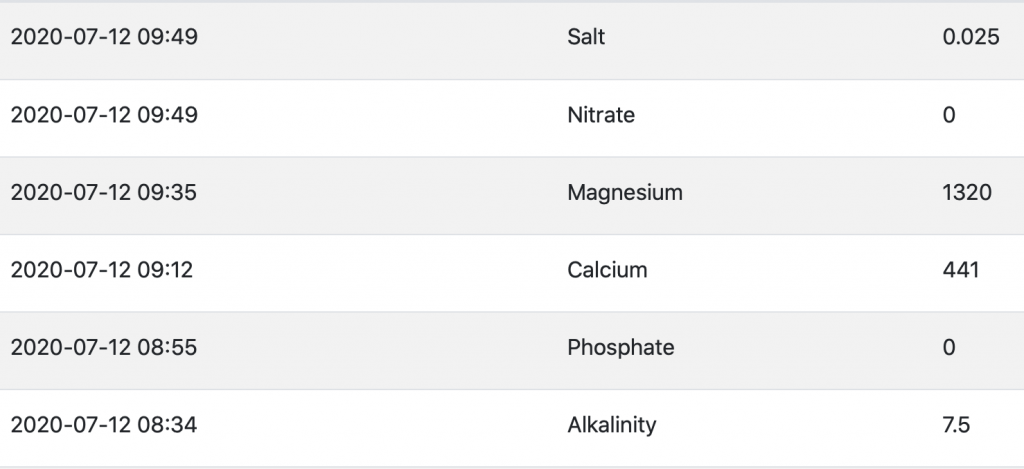1024x469 pixels.
Task: Select the Magnesium value 1320
Action: (x=966, y=193)
